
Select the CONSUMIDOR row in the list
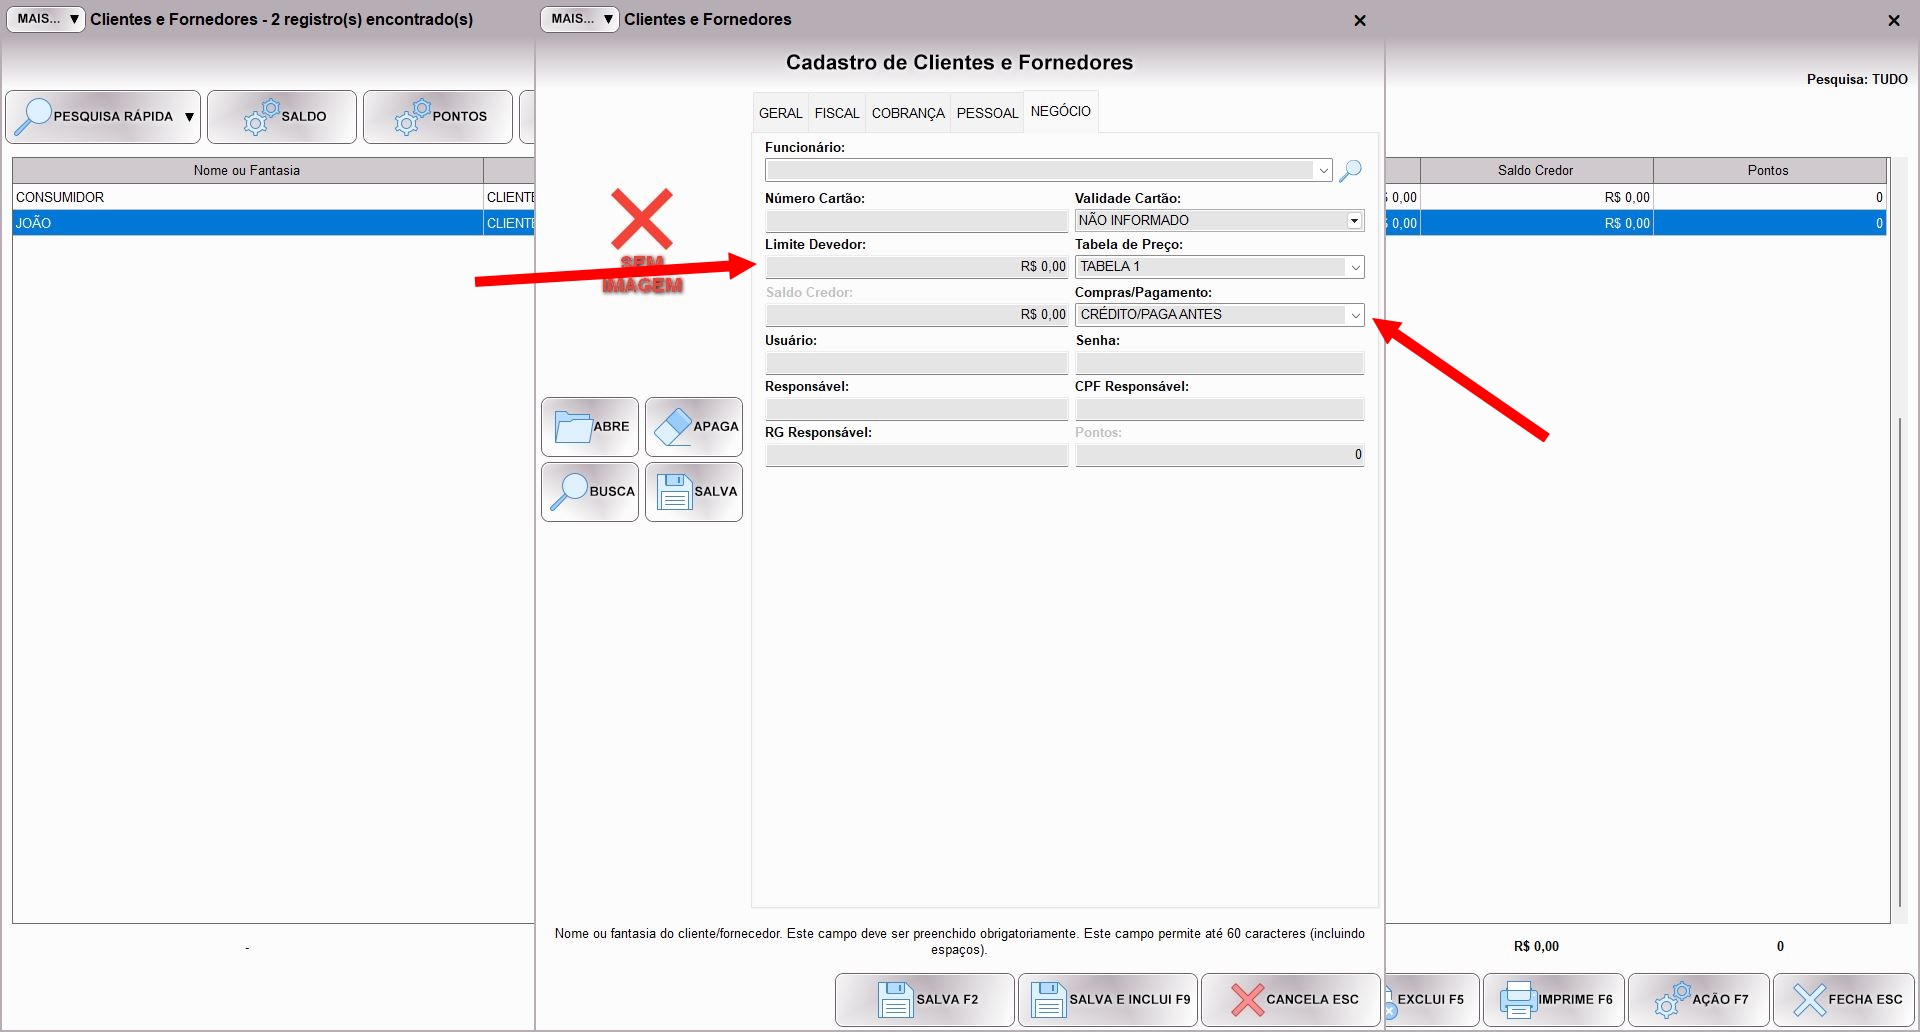247,197
